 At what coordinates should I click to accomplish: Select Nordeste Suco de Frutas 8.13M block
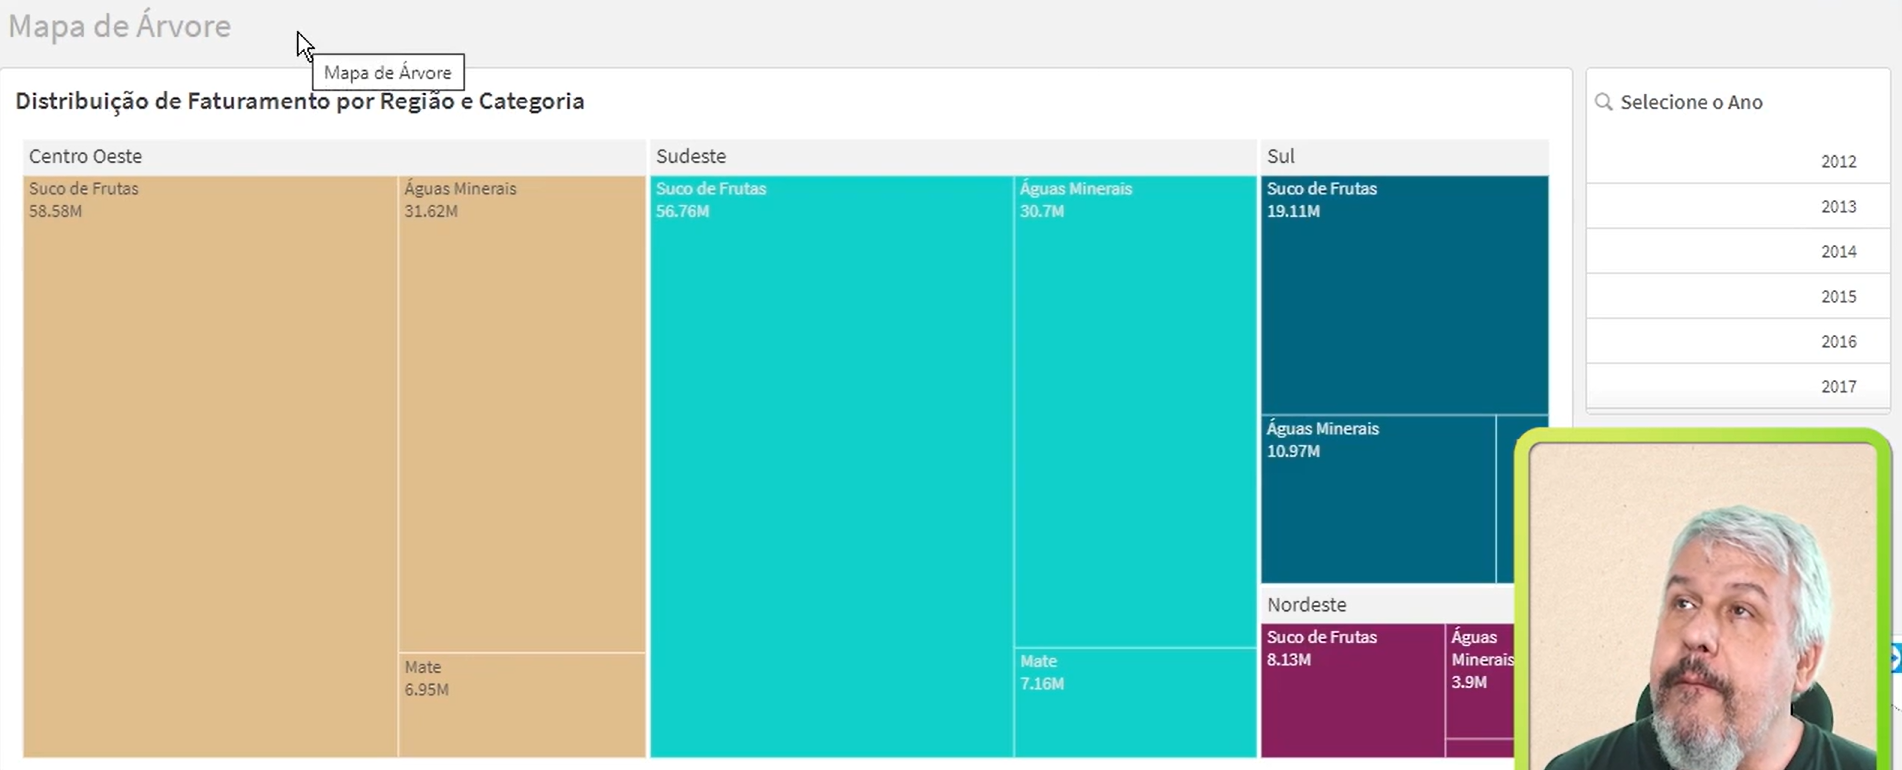[1352, 690]
